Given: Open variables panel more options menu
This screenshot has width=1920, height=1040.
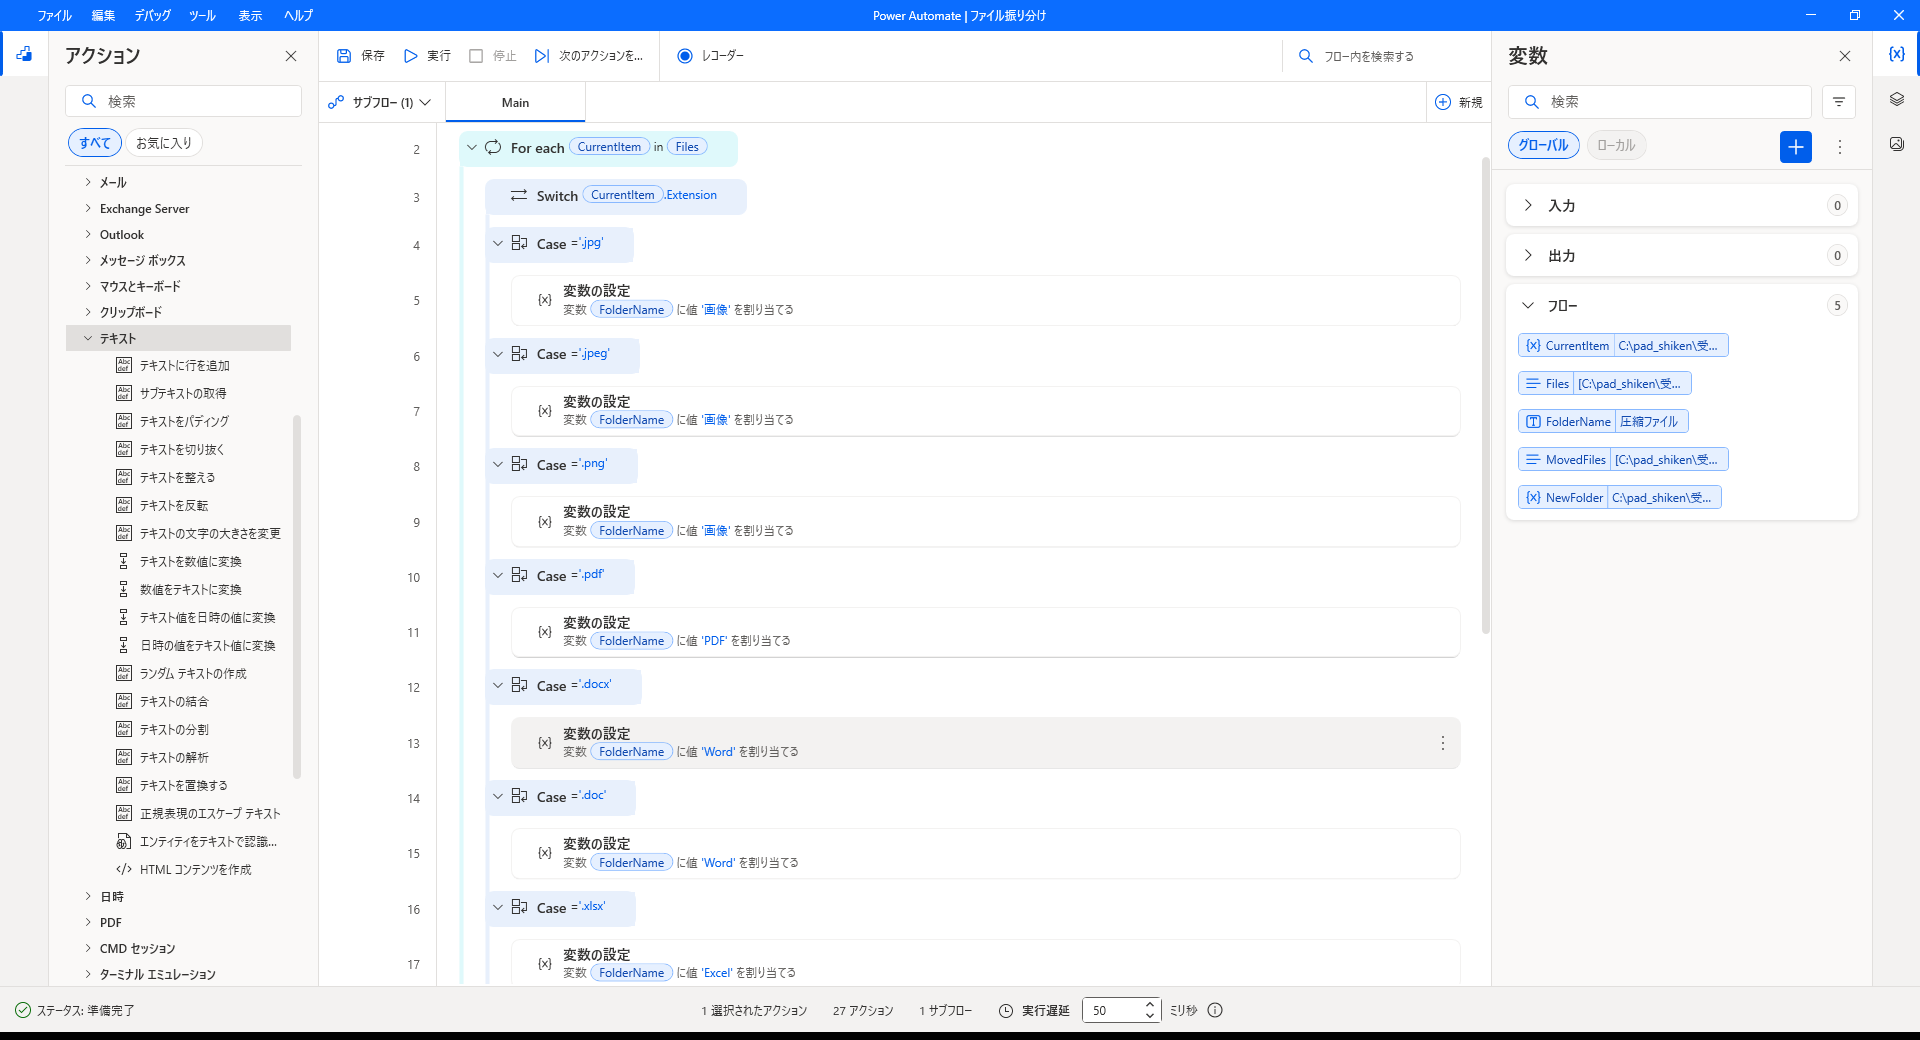Looking at the screenshot, I should click(1839, 147).
